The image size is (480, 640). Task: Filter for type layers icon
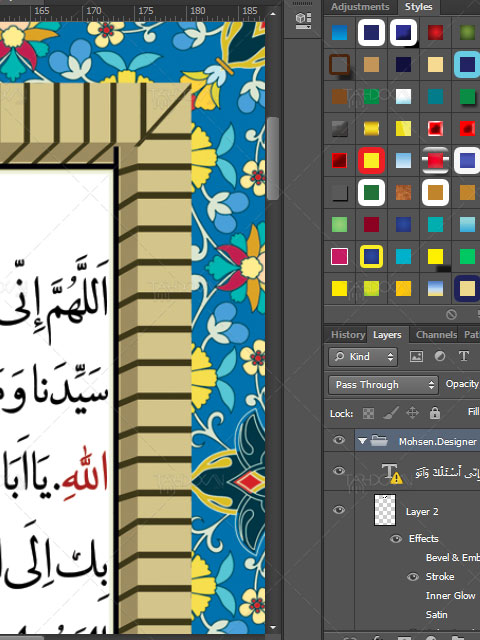[x=464, y=356]
